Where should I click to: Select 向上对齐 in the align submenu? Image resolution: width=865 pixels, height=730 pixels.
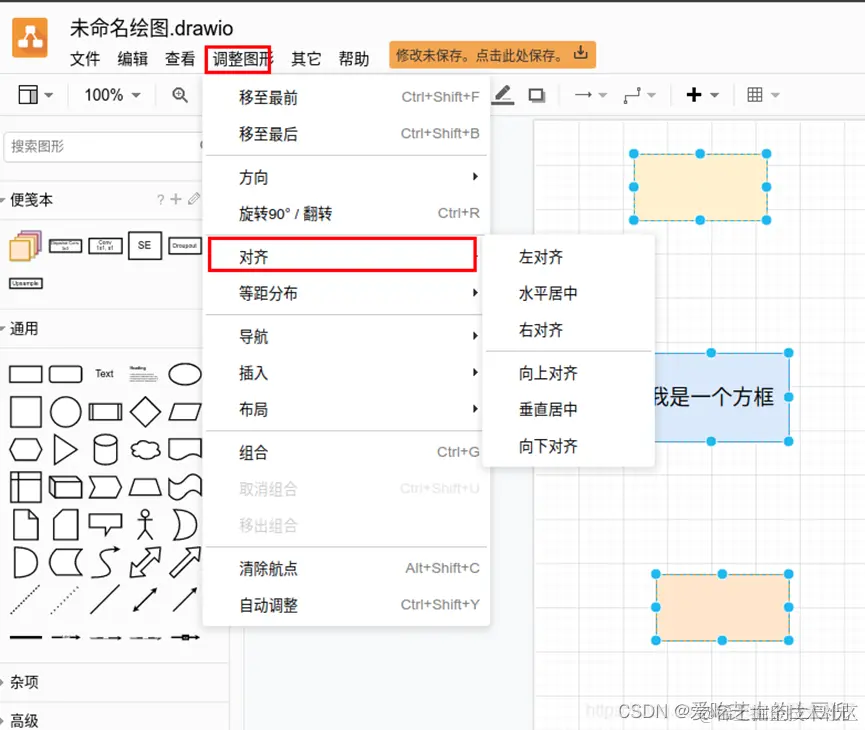coord(569,373)
